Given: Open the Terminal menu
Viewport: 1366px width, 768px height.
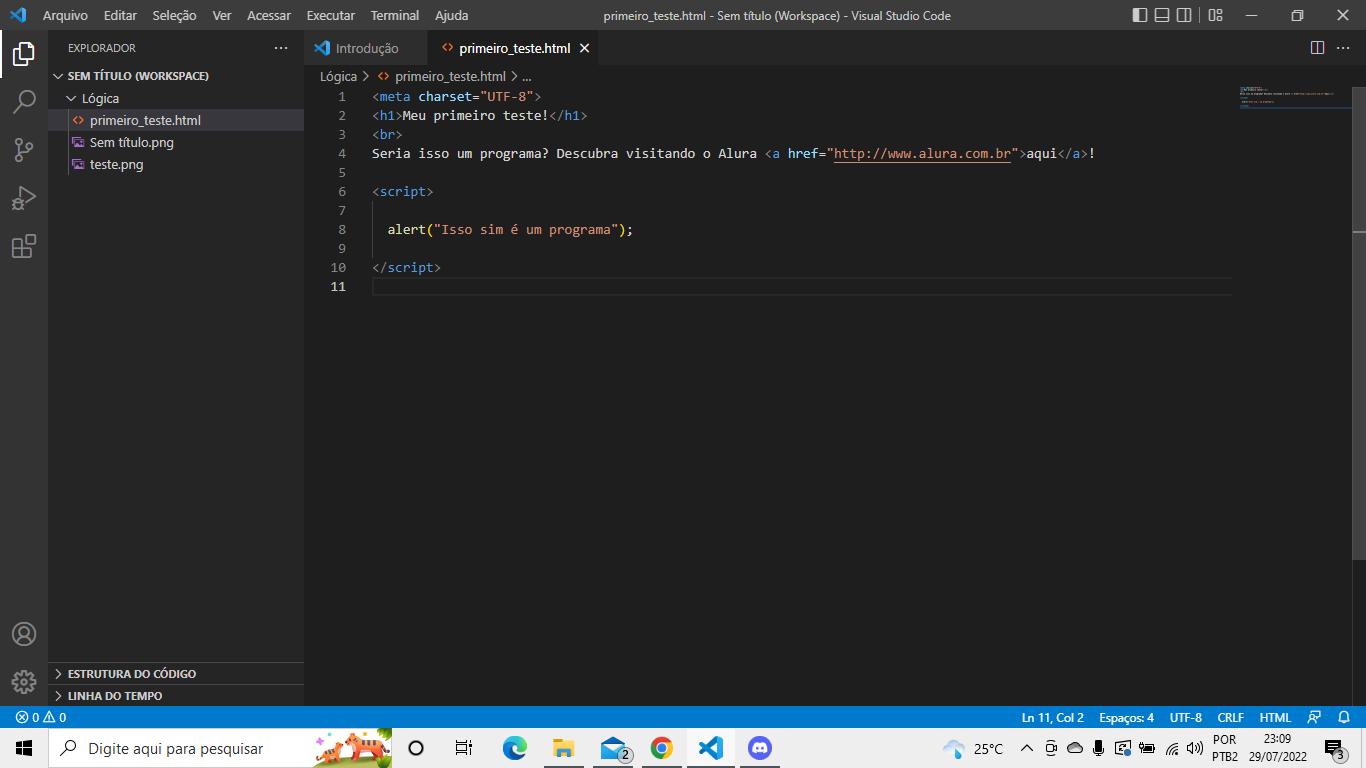Looking at the screenshot, I should point(395,15).
